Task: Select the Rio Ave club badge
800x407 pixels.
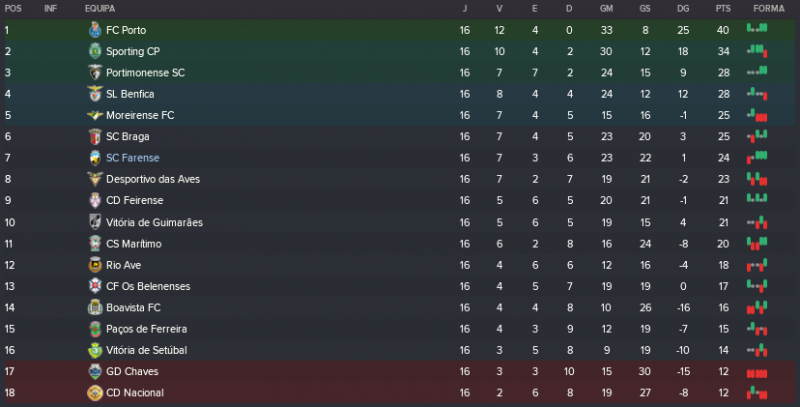Action: point(95,265)
